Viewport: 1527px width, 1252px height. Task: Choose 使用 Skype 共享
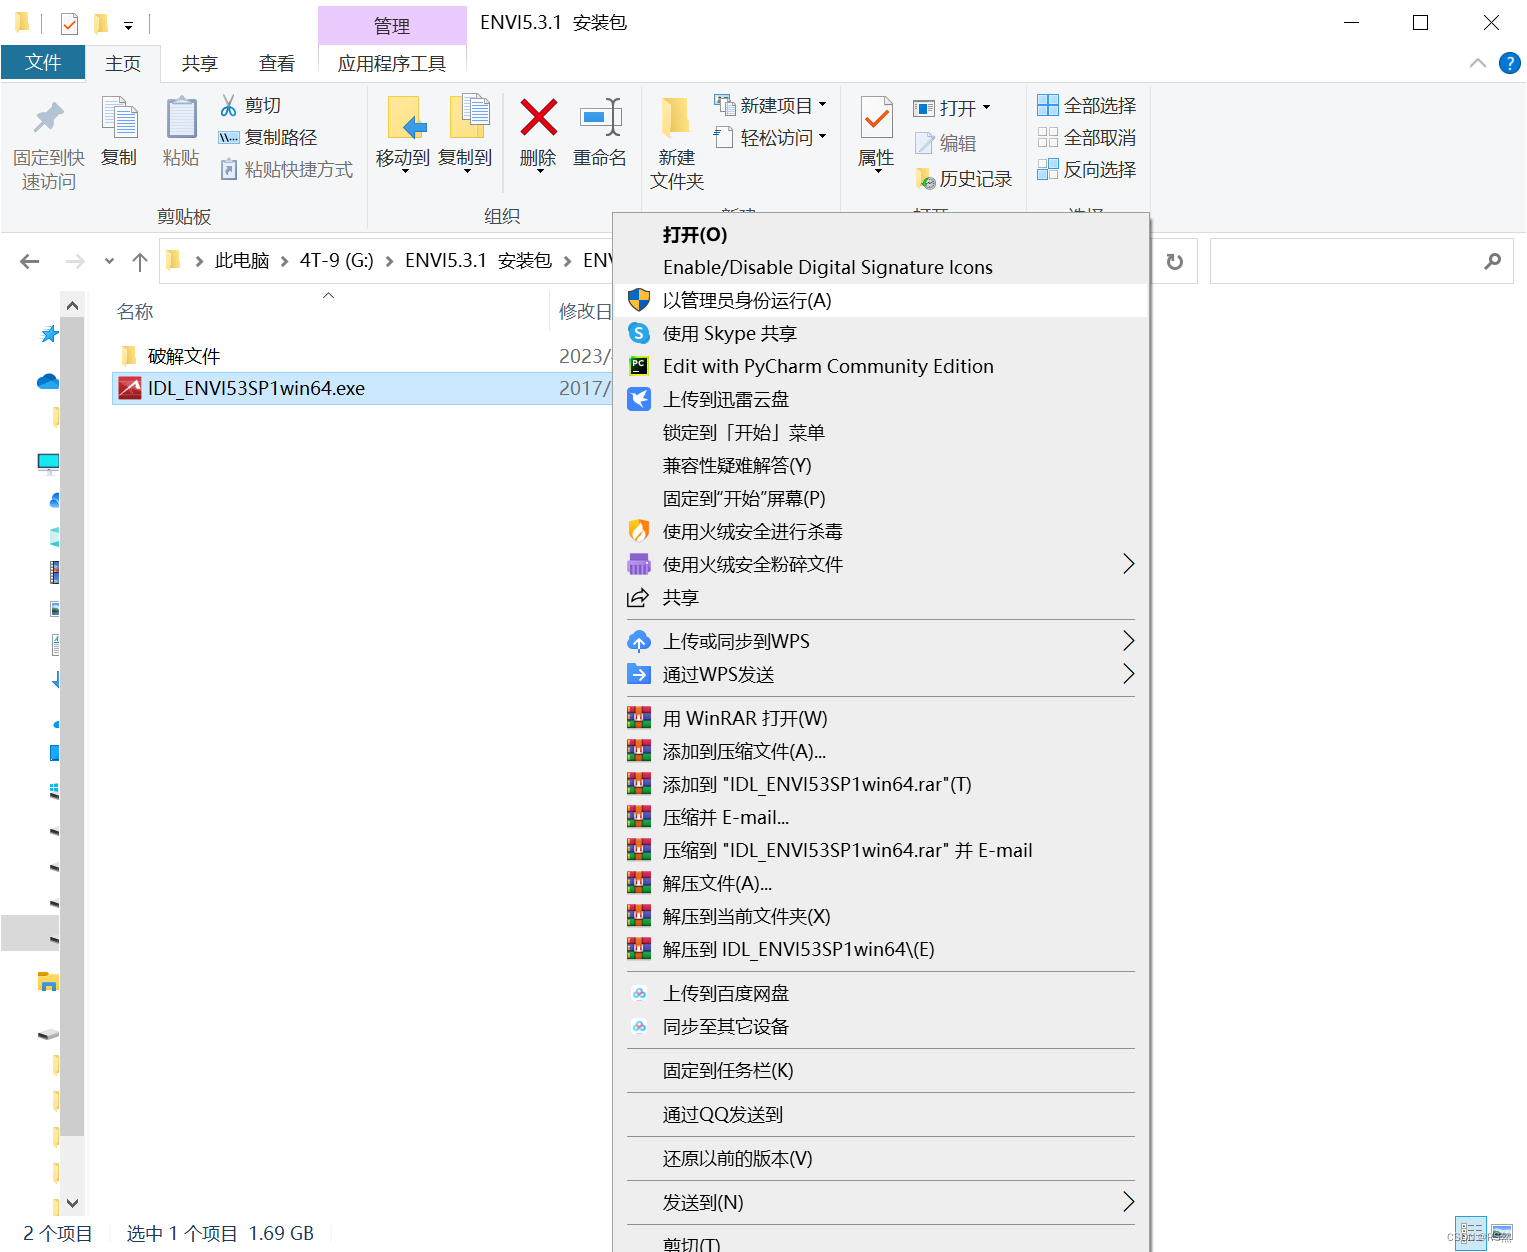coord(881,333)
